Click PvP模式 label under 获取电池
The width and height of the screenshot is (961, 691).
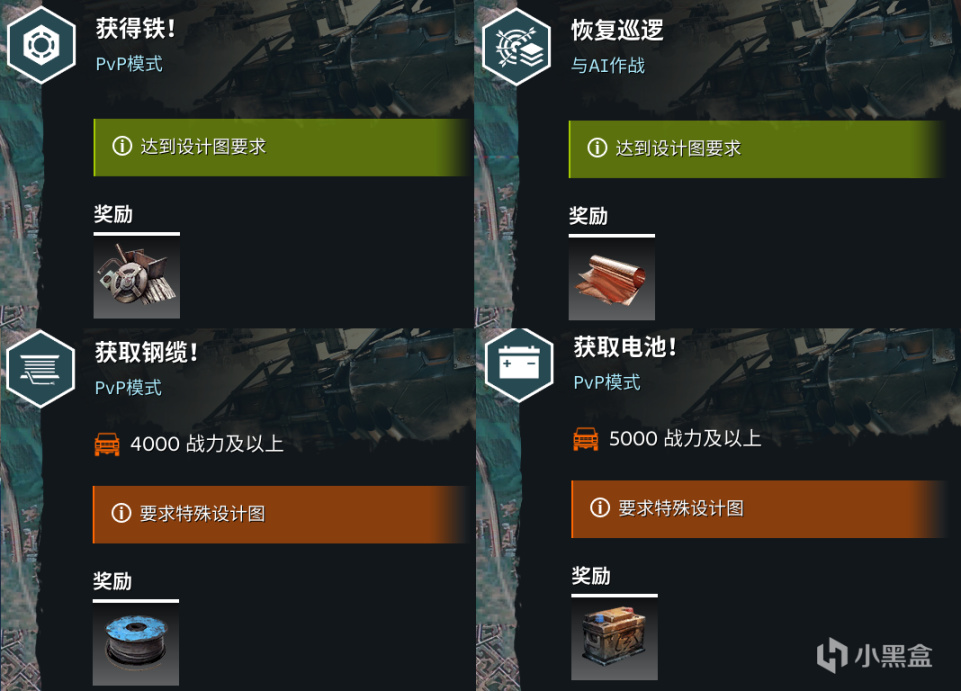pos(607,382)
